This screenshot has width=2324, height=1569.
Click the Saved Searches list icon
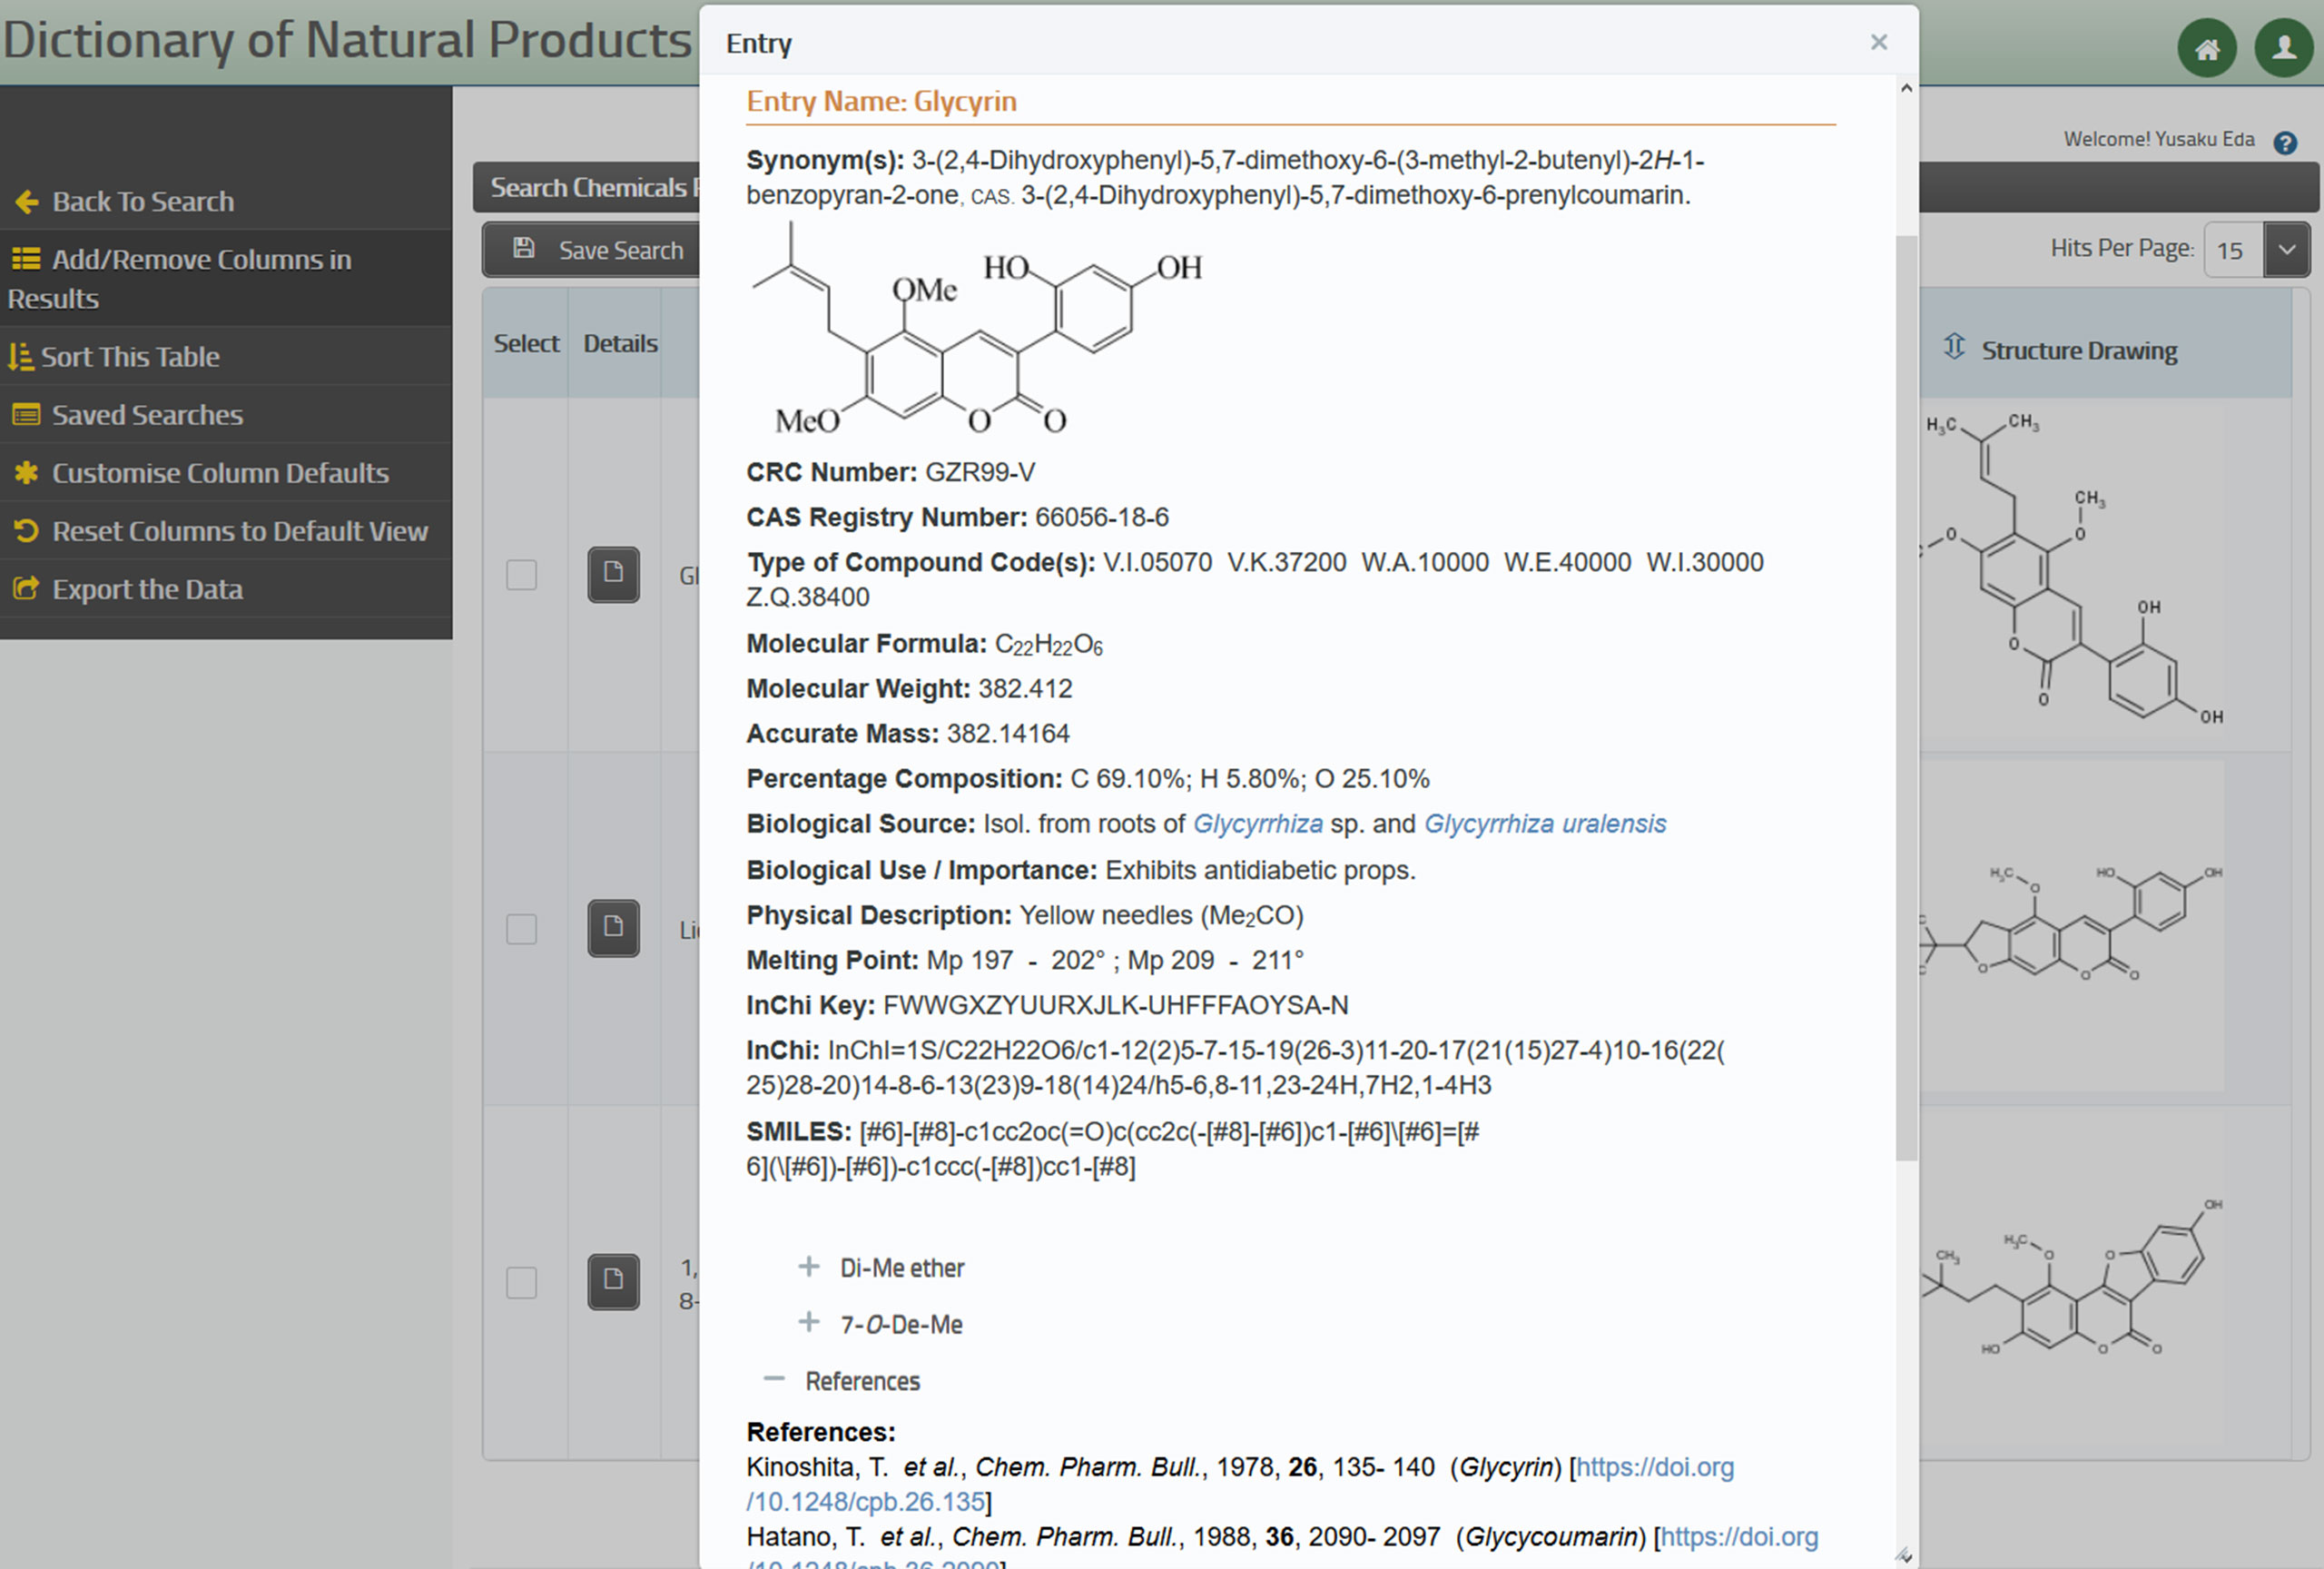pyautogui.click(x=26, y=415)
